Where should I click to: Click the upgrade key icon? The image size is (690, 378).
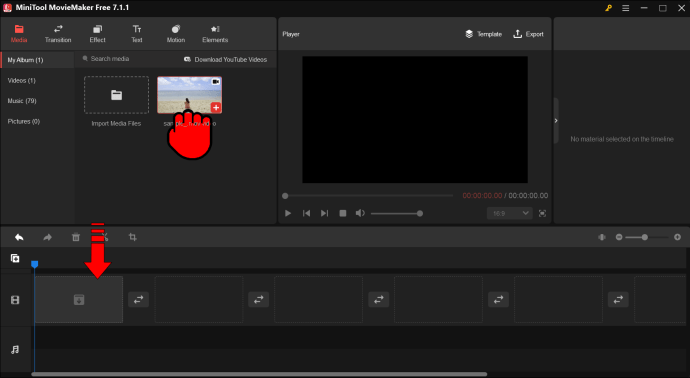click(608, 8)
